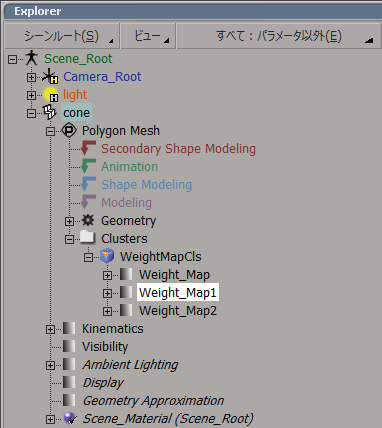Collapse the Polygon Mesh node
382x428 pixels.
tap(50, 132)
